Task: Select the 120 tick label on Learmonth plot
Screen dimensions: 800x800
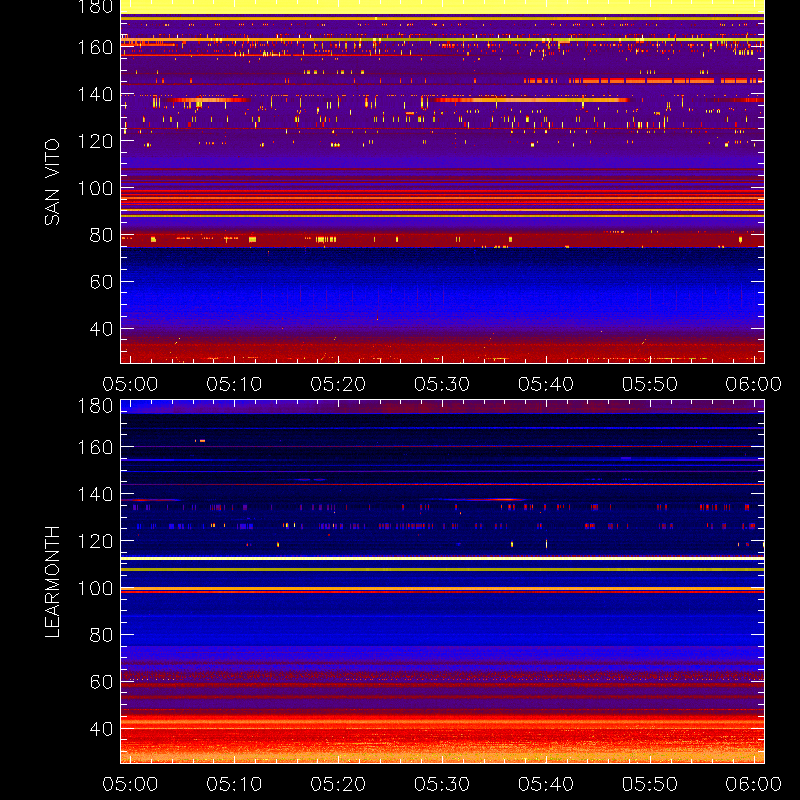Action: point(95,541)
